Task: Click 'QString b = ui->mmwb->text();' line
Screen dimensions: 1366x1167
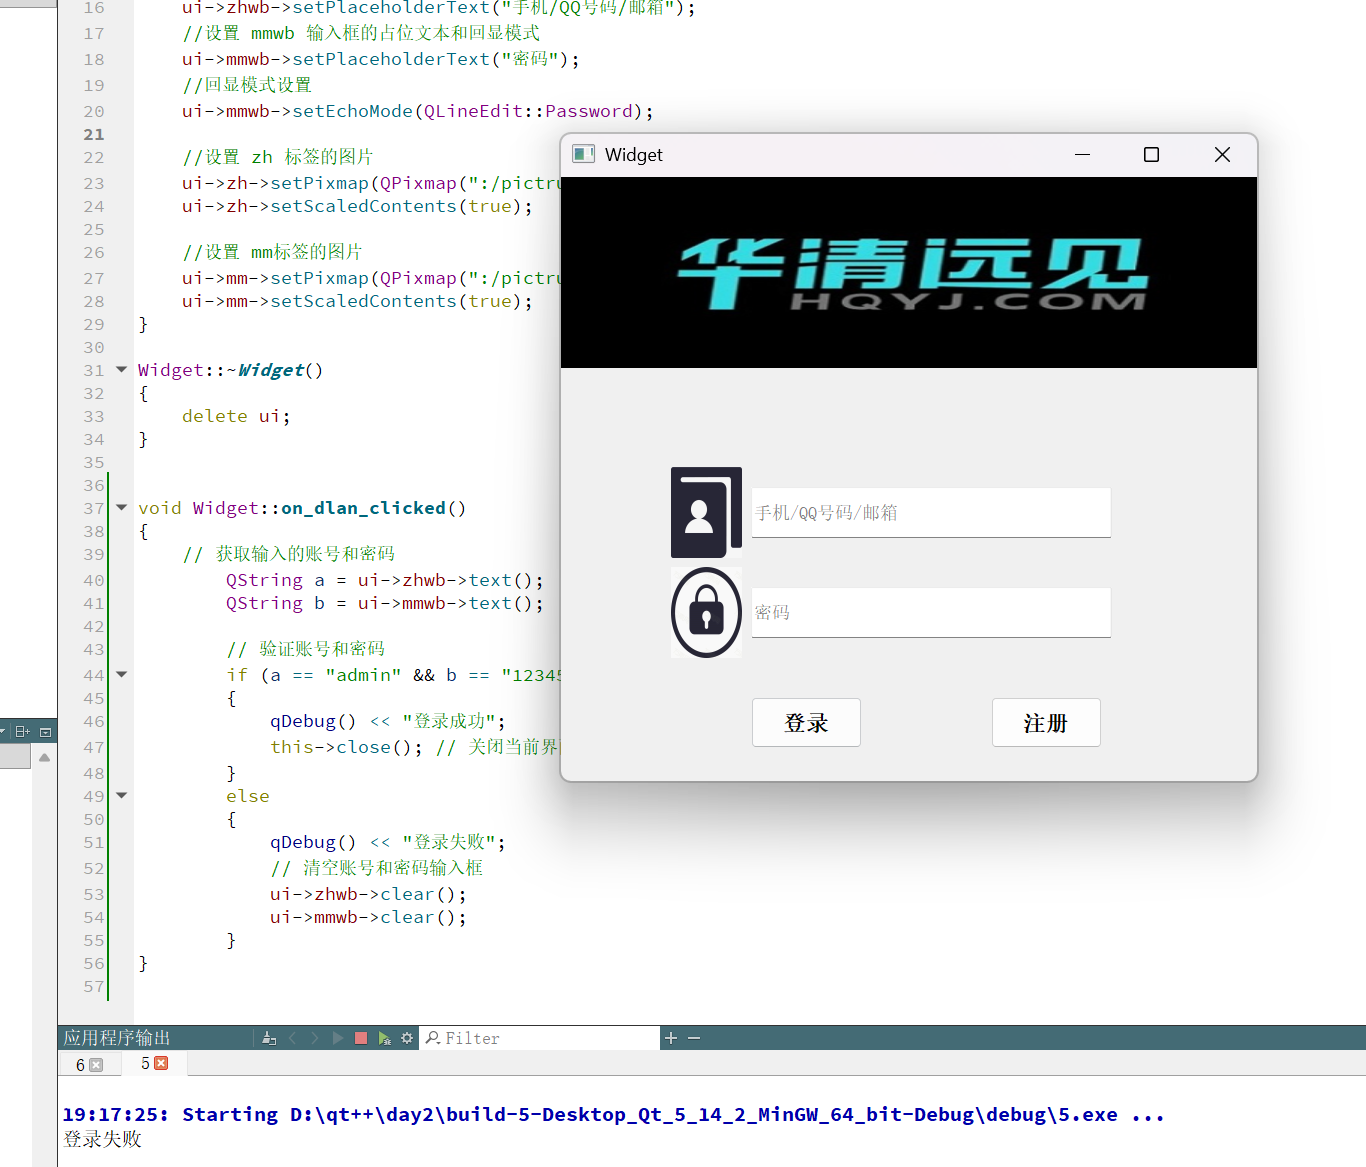Action: point(385,603)
